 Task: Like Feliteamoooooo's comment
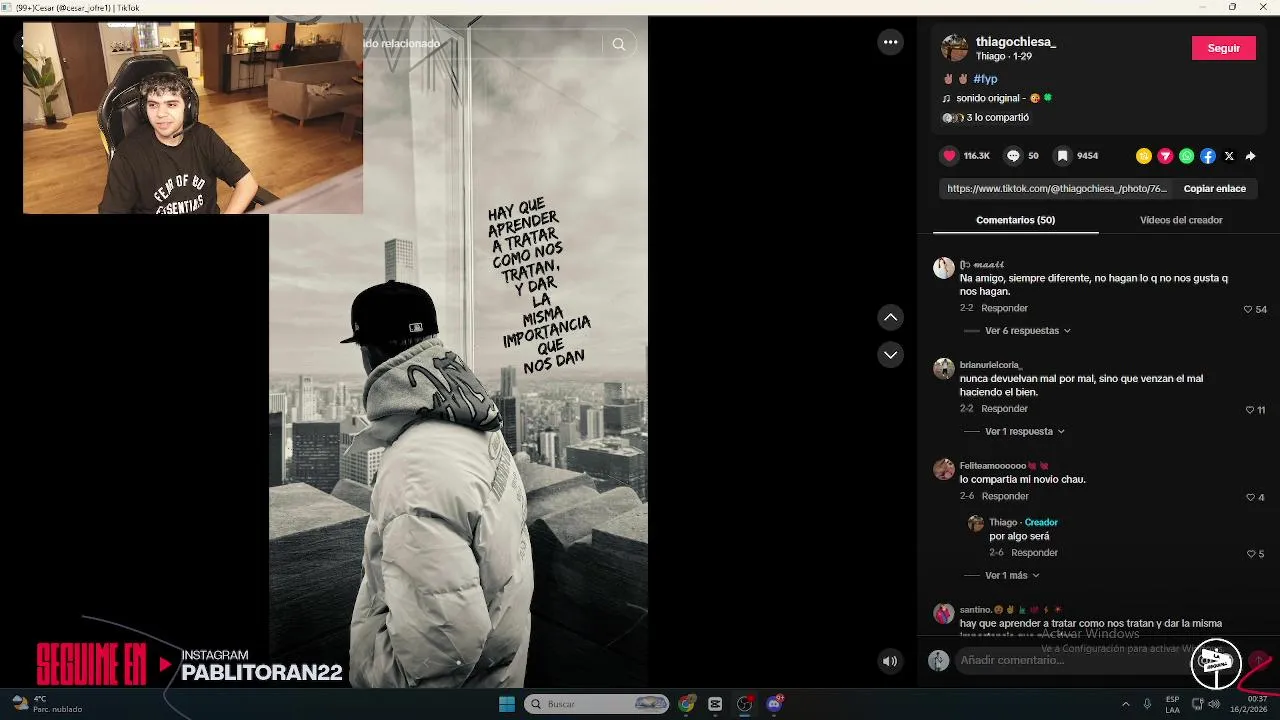click(x=1250, y=497)
